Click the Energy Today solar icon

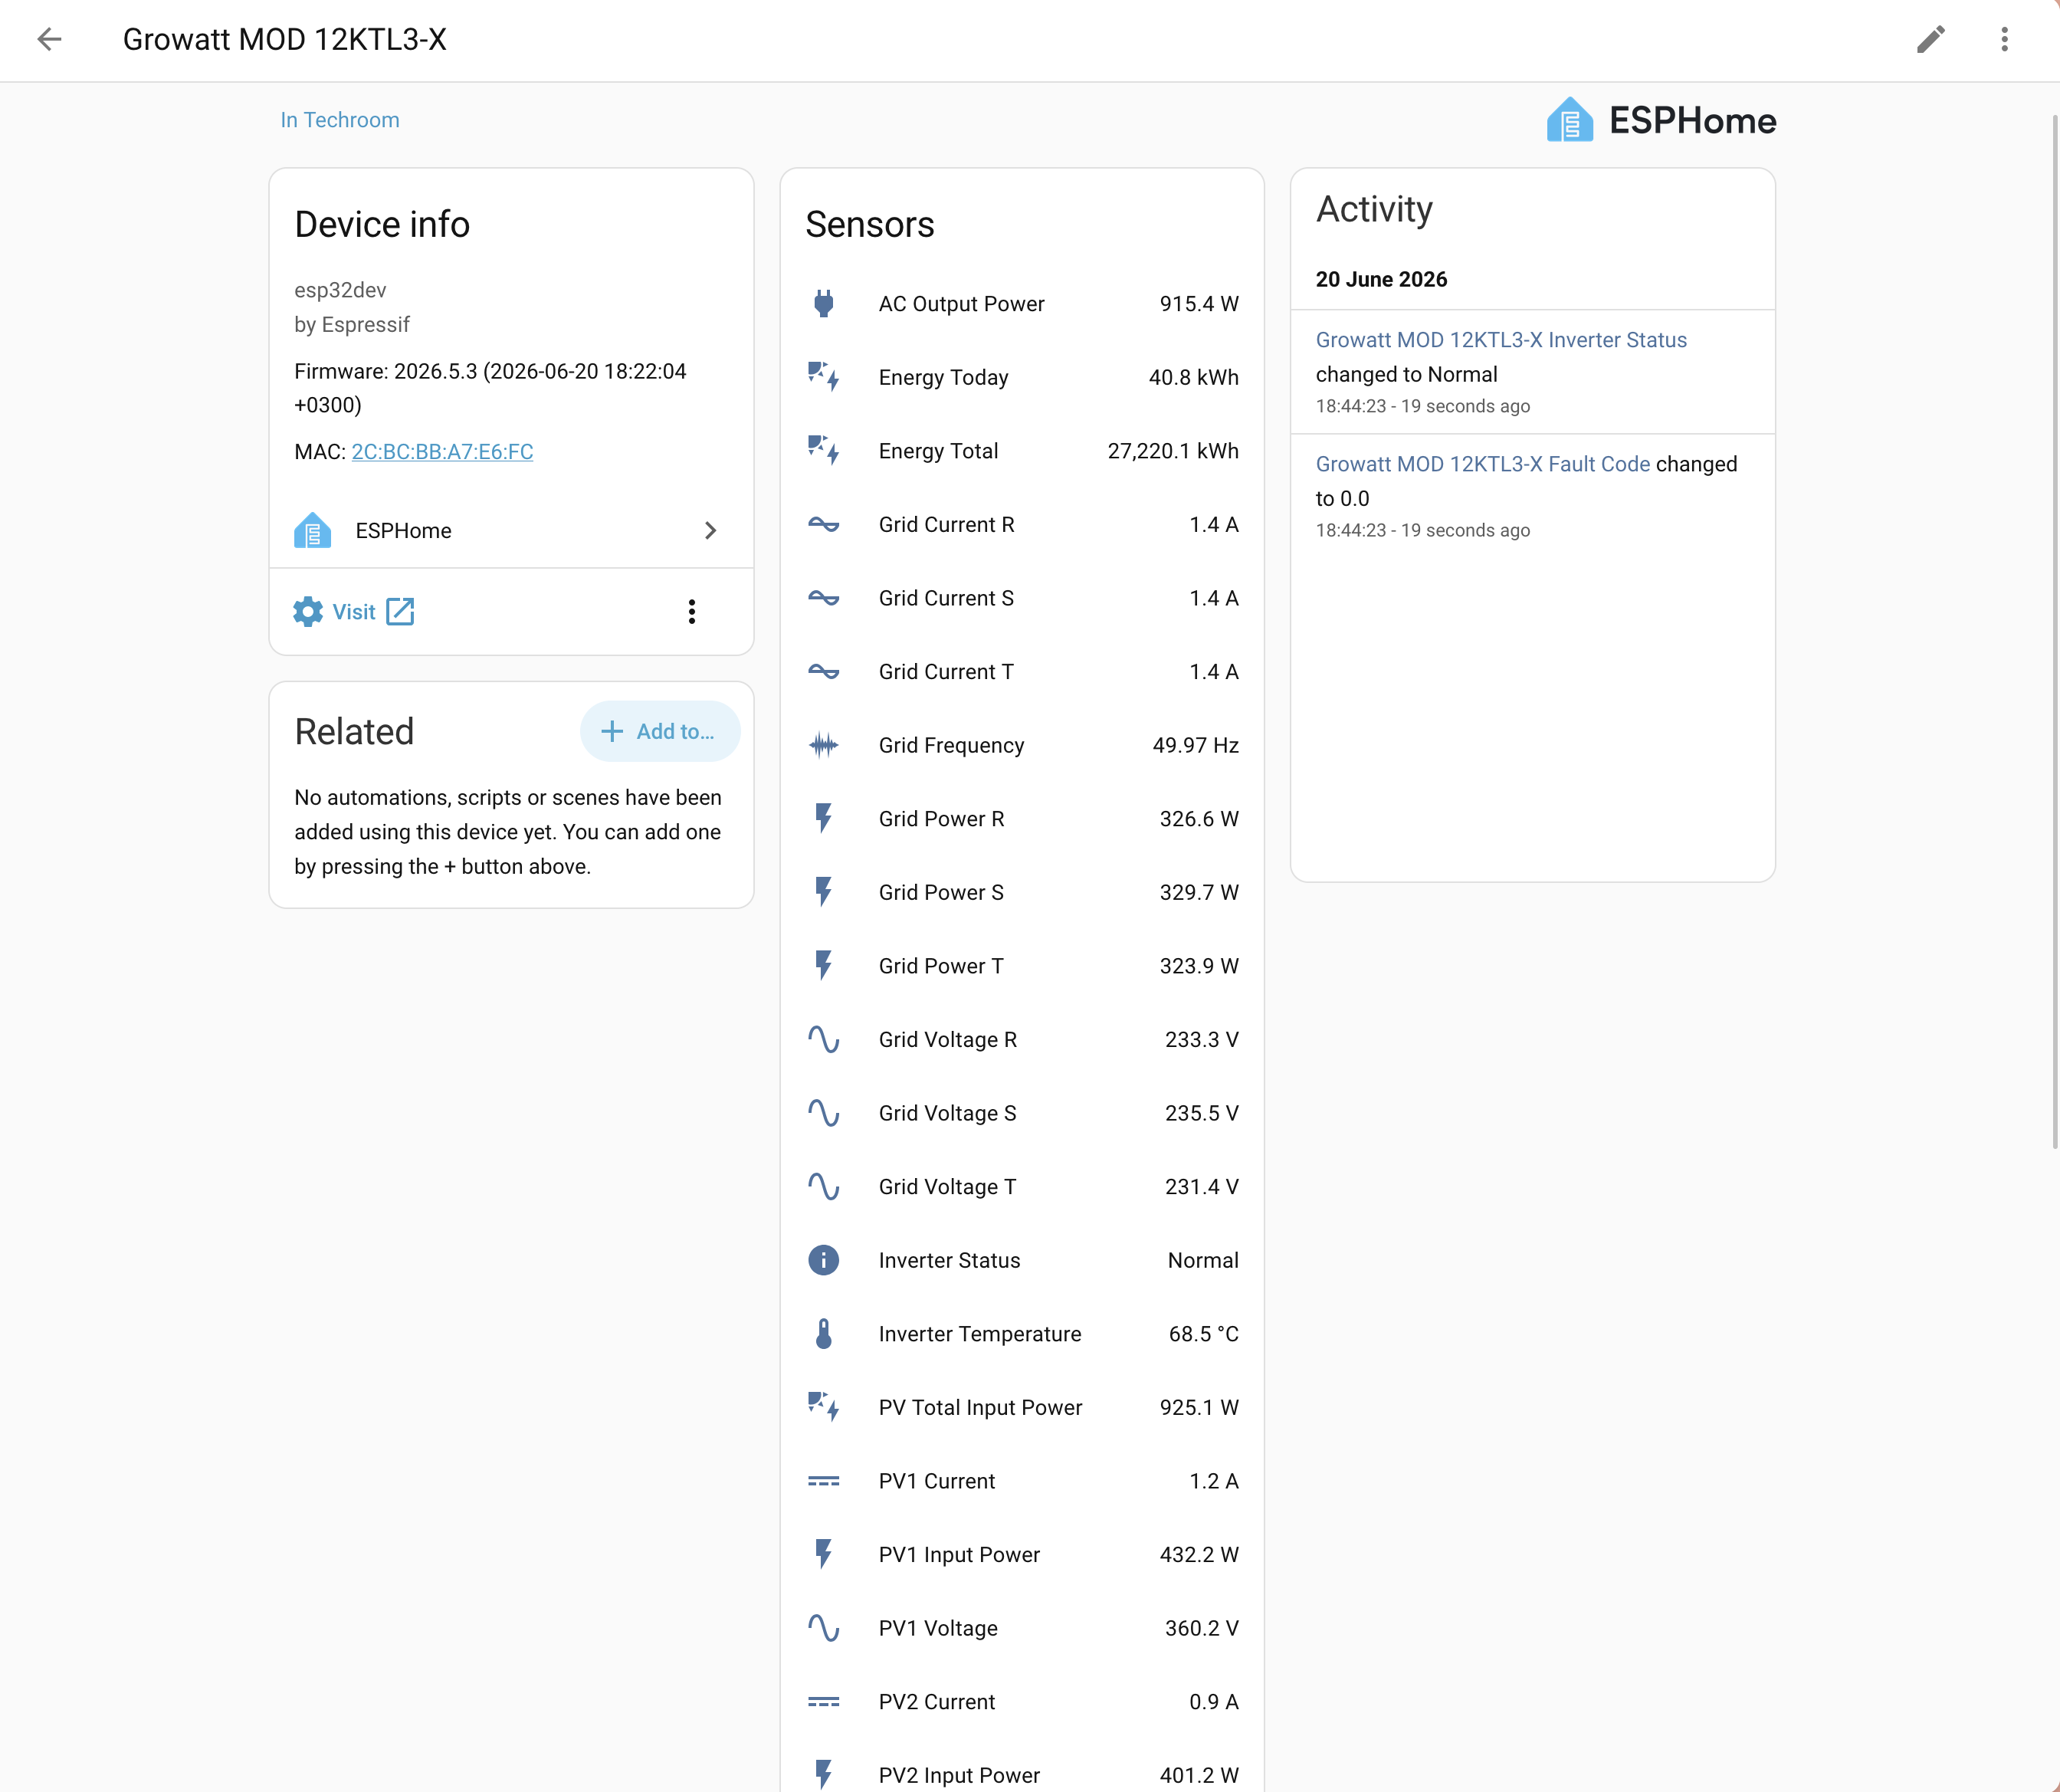(x=823, y=377)
